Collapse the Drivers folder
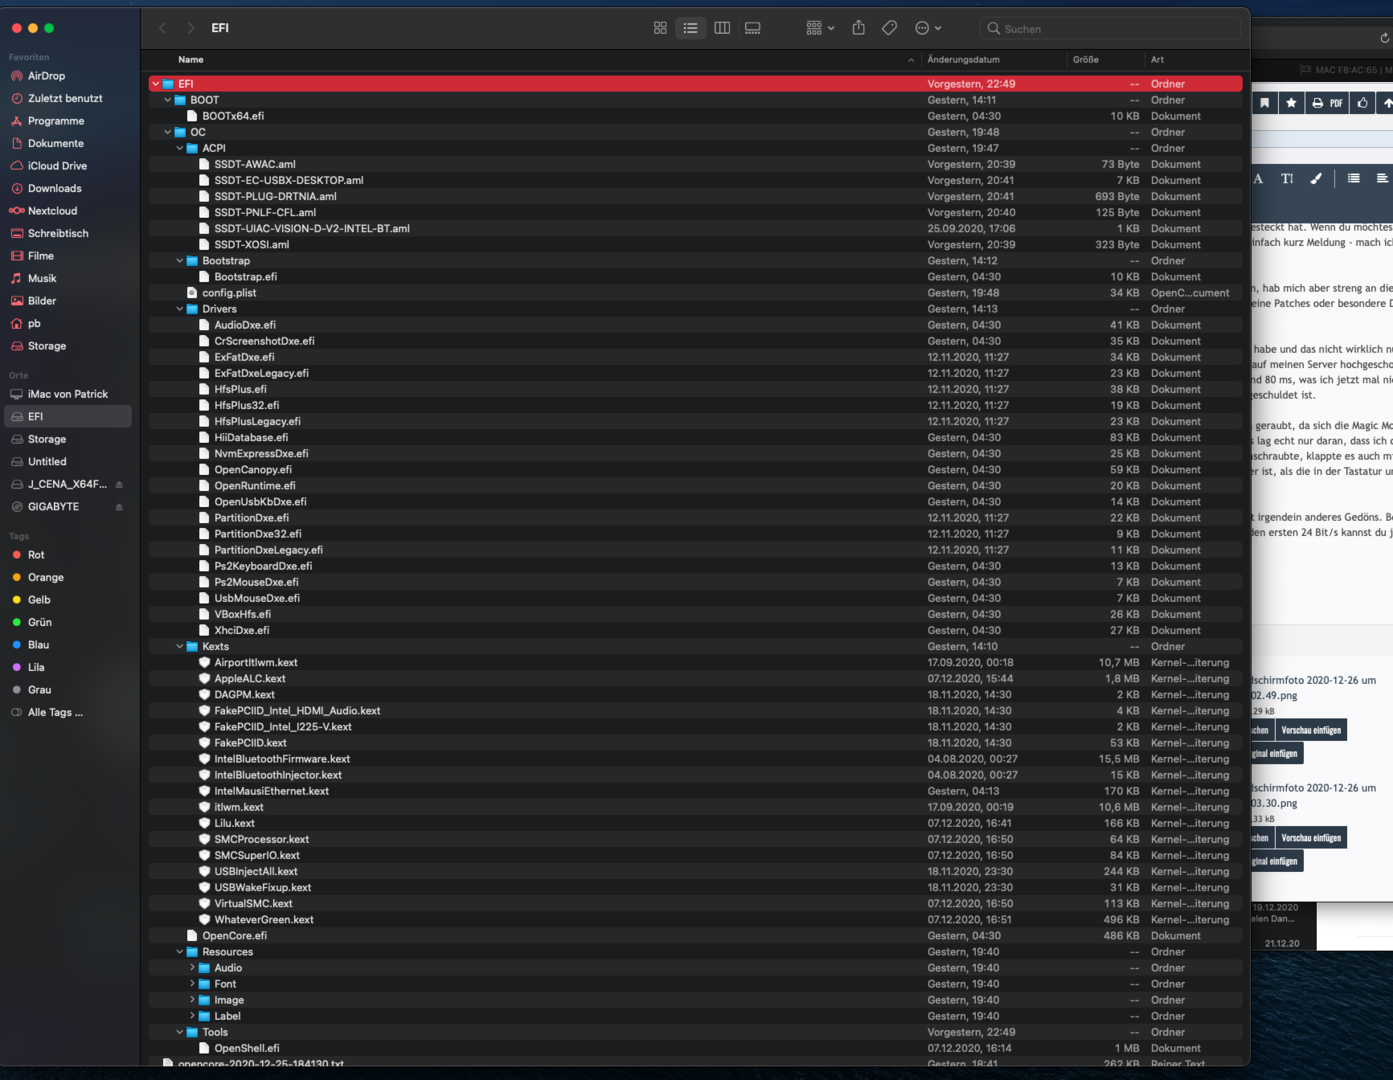Viewport: 1393px width, 1080px height. [x=180, y=309]
